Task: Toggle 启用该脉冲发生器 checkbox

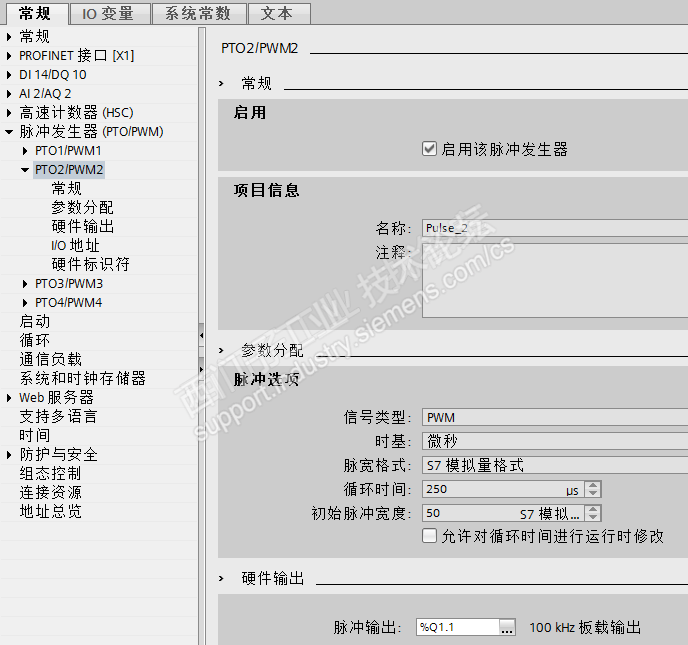Action: (x=429, y=149)
